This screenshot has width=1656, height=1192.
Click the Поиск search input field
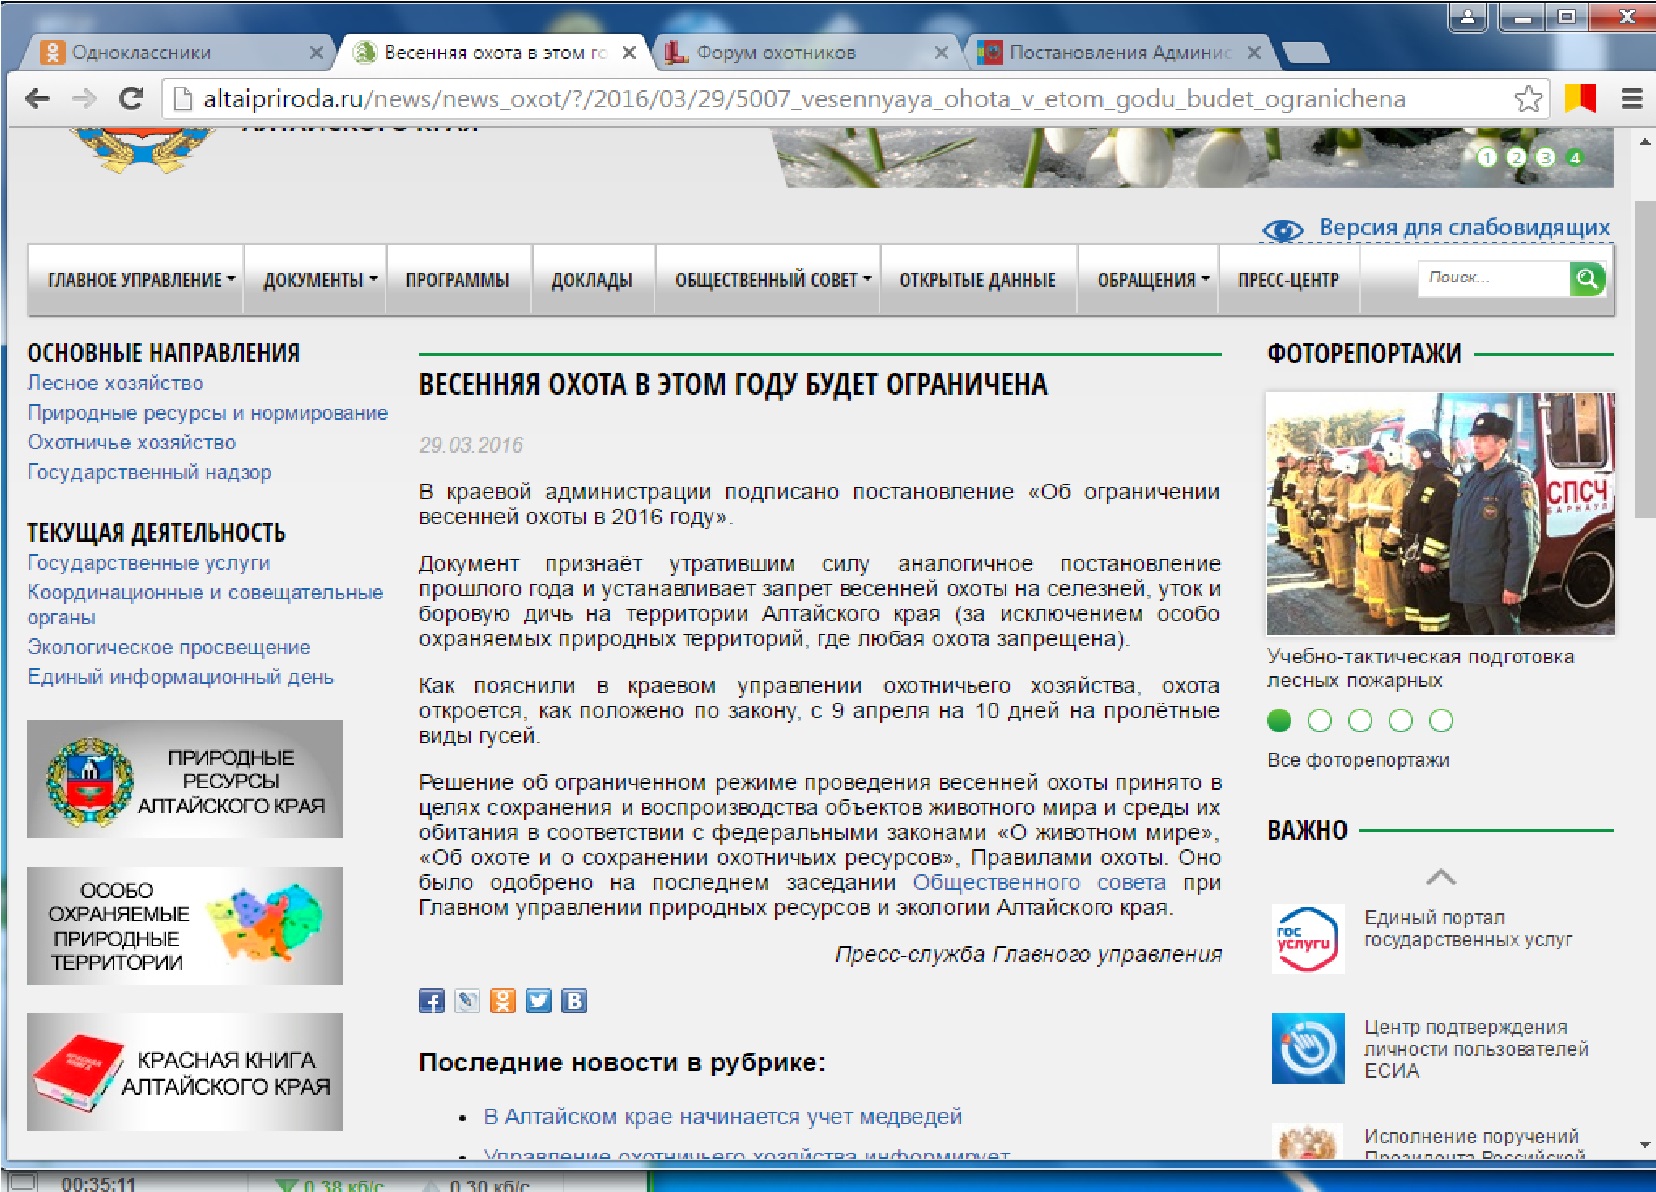1493,278
